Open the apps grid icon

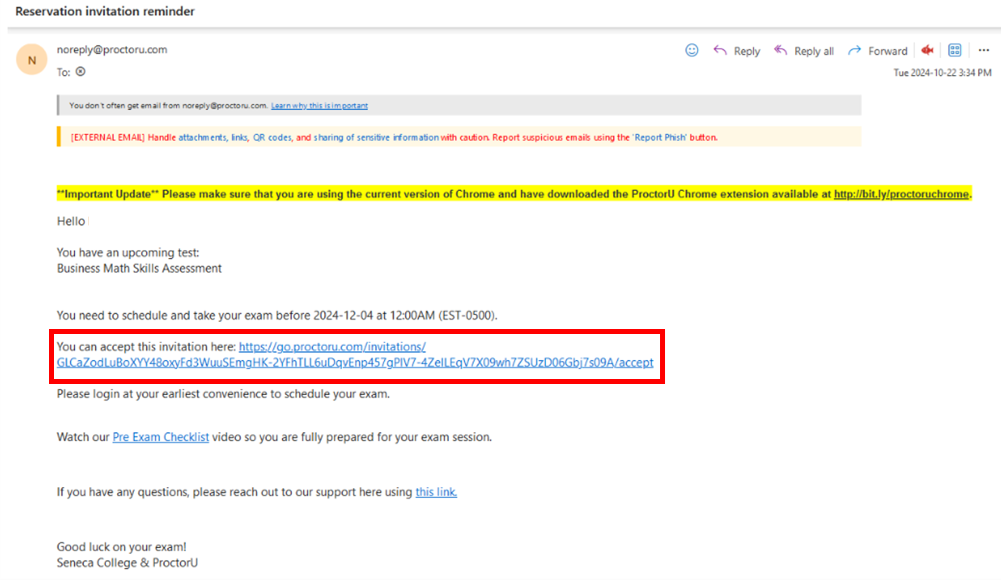click(x=955, y=50)
